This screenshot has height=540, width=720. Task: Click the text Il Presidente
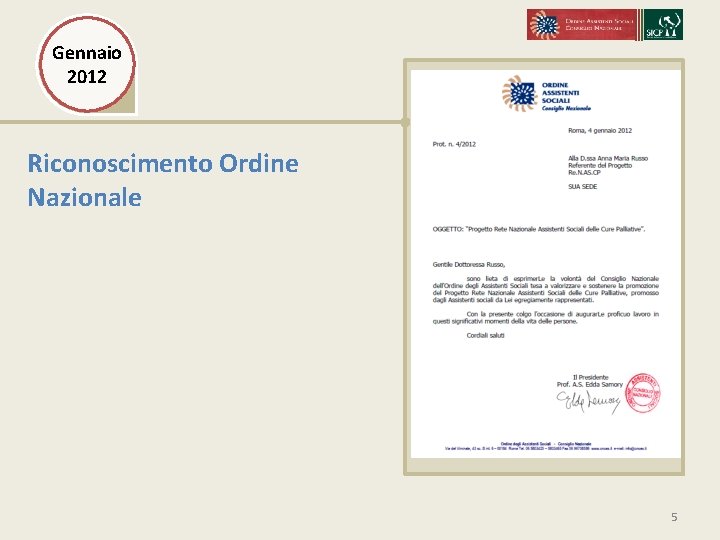pos(591,377)
